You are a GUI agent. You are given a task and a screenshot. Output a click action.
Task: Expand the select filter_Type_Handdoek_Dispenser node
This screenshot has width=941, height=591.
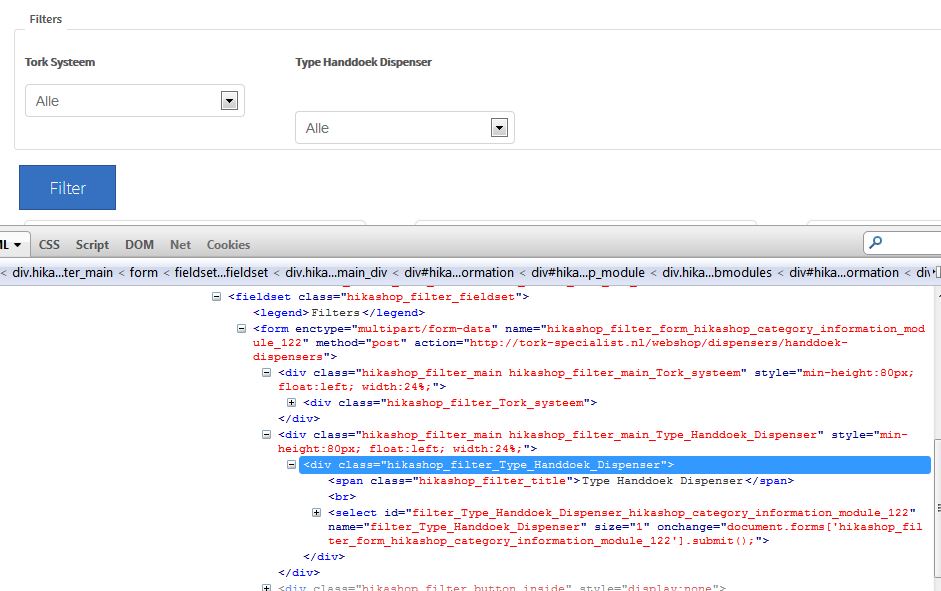coord(317,512)
